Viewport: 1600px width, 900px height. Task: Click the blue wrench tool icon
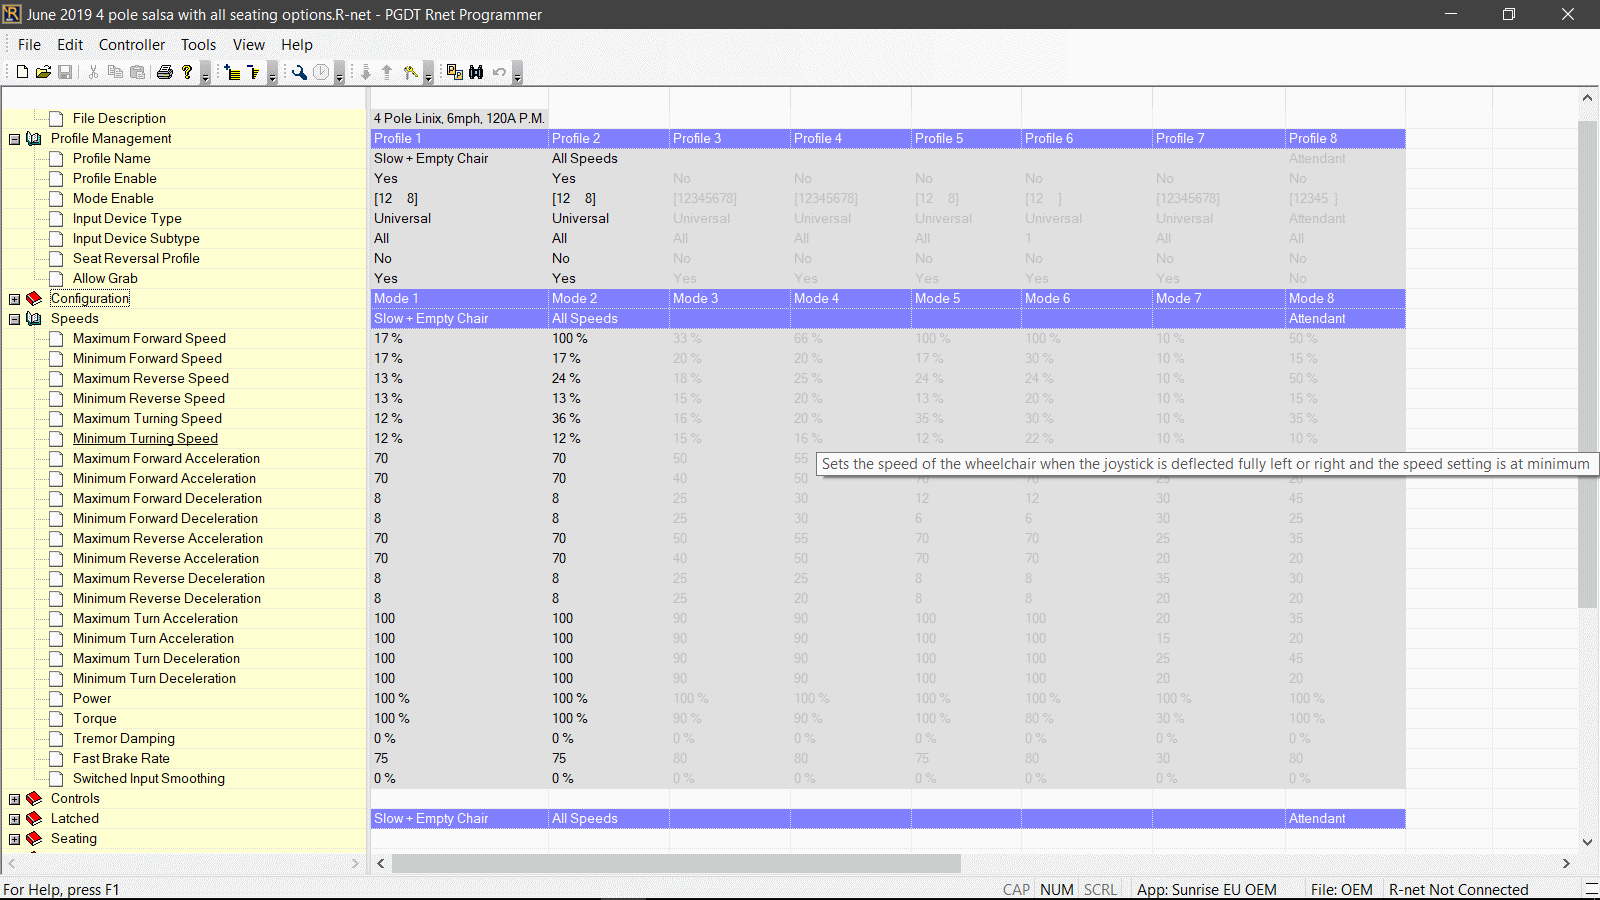point(299,72)
